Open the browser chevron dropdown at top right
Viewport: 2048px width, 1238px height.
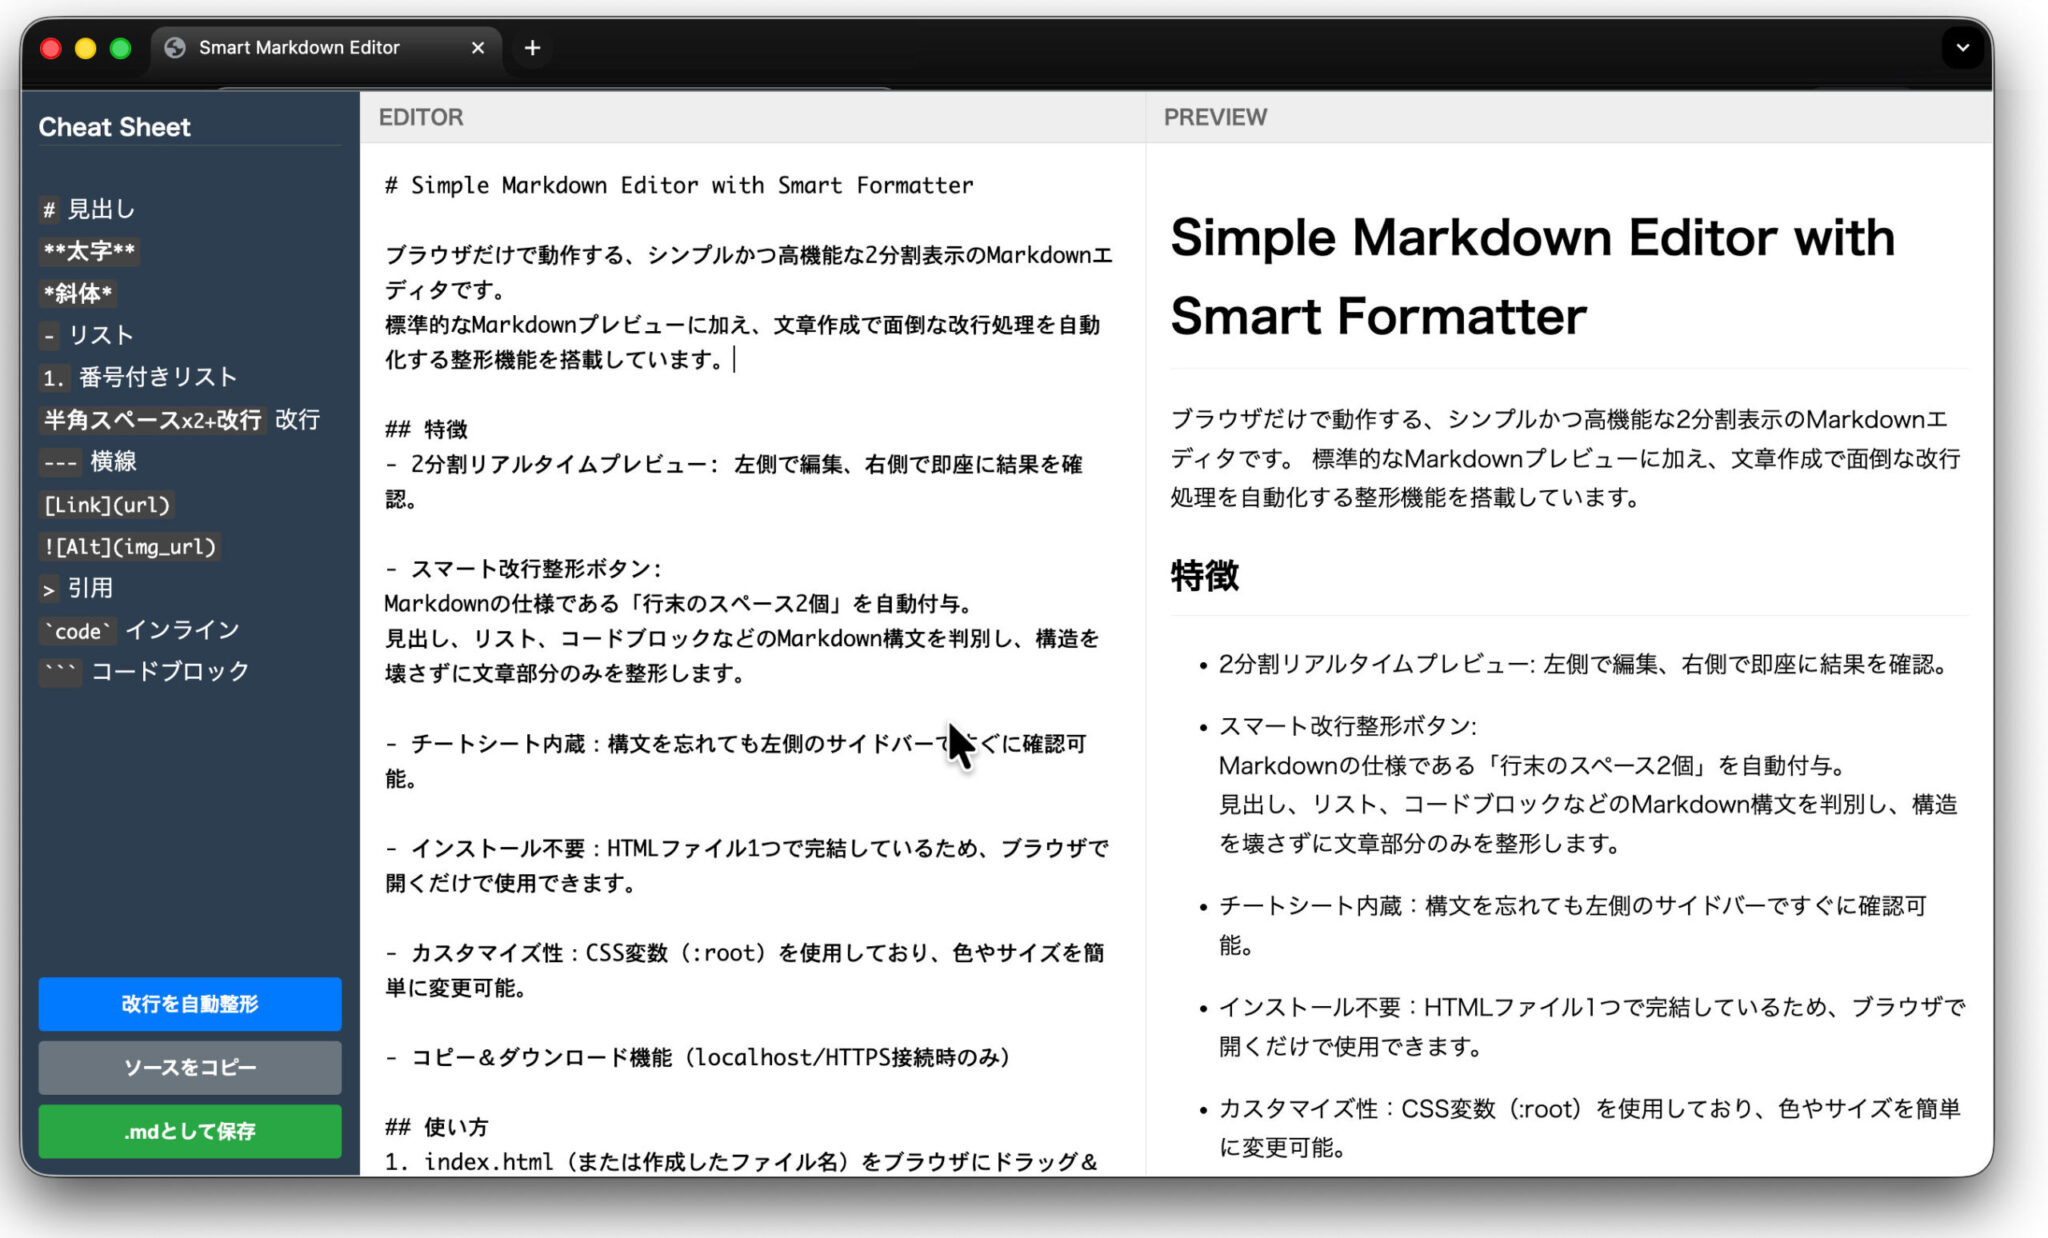[1963, 47]
